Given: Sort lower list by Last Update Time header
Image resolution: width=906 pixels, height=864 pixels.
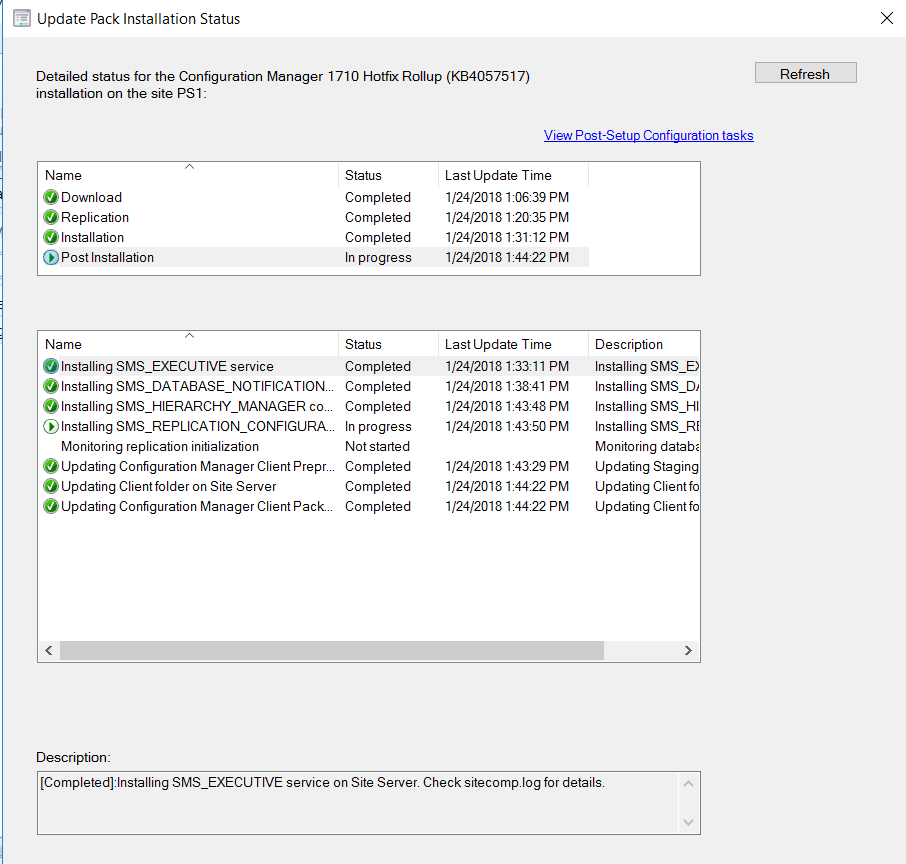Looking at the screenshot, I should click(x=513, y=344).
